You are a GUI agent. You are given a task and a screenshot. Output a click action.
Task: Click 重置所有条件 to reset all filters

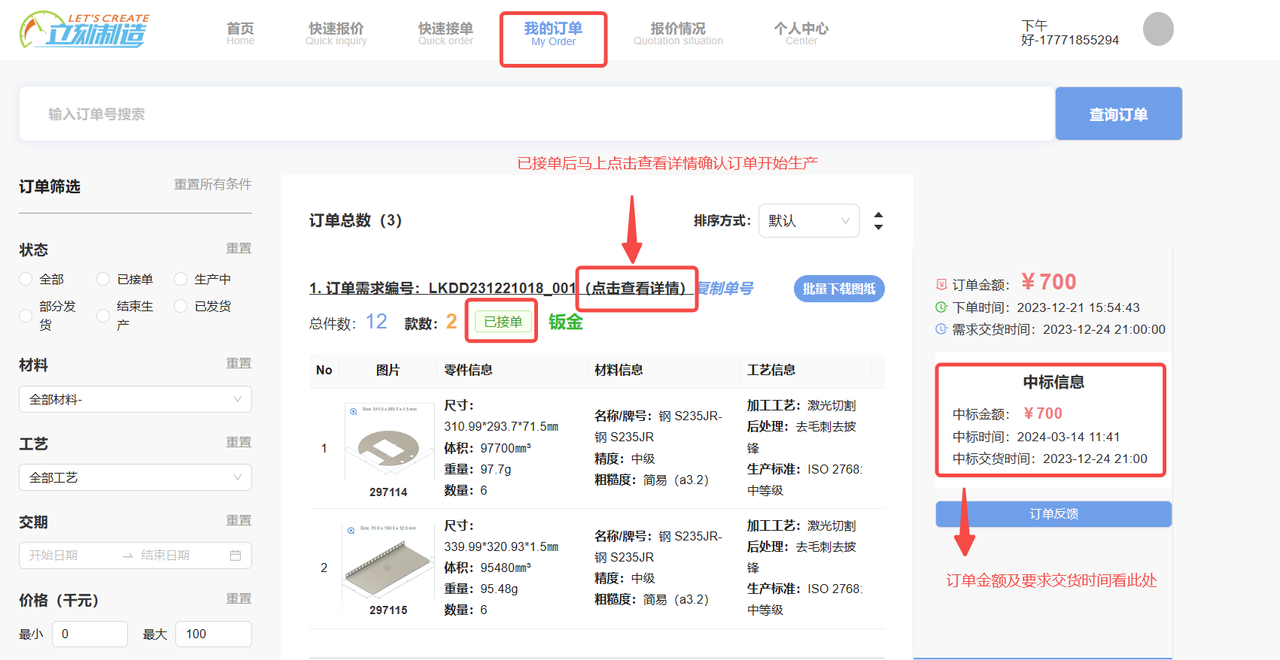(x=213, y=184)
